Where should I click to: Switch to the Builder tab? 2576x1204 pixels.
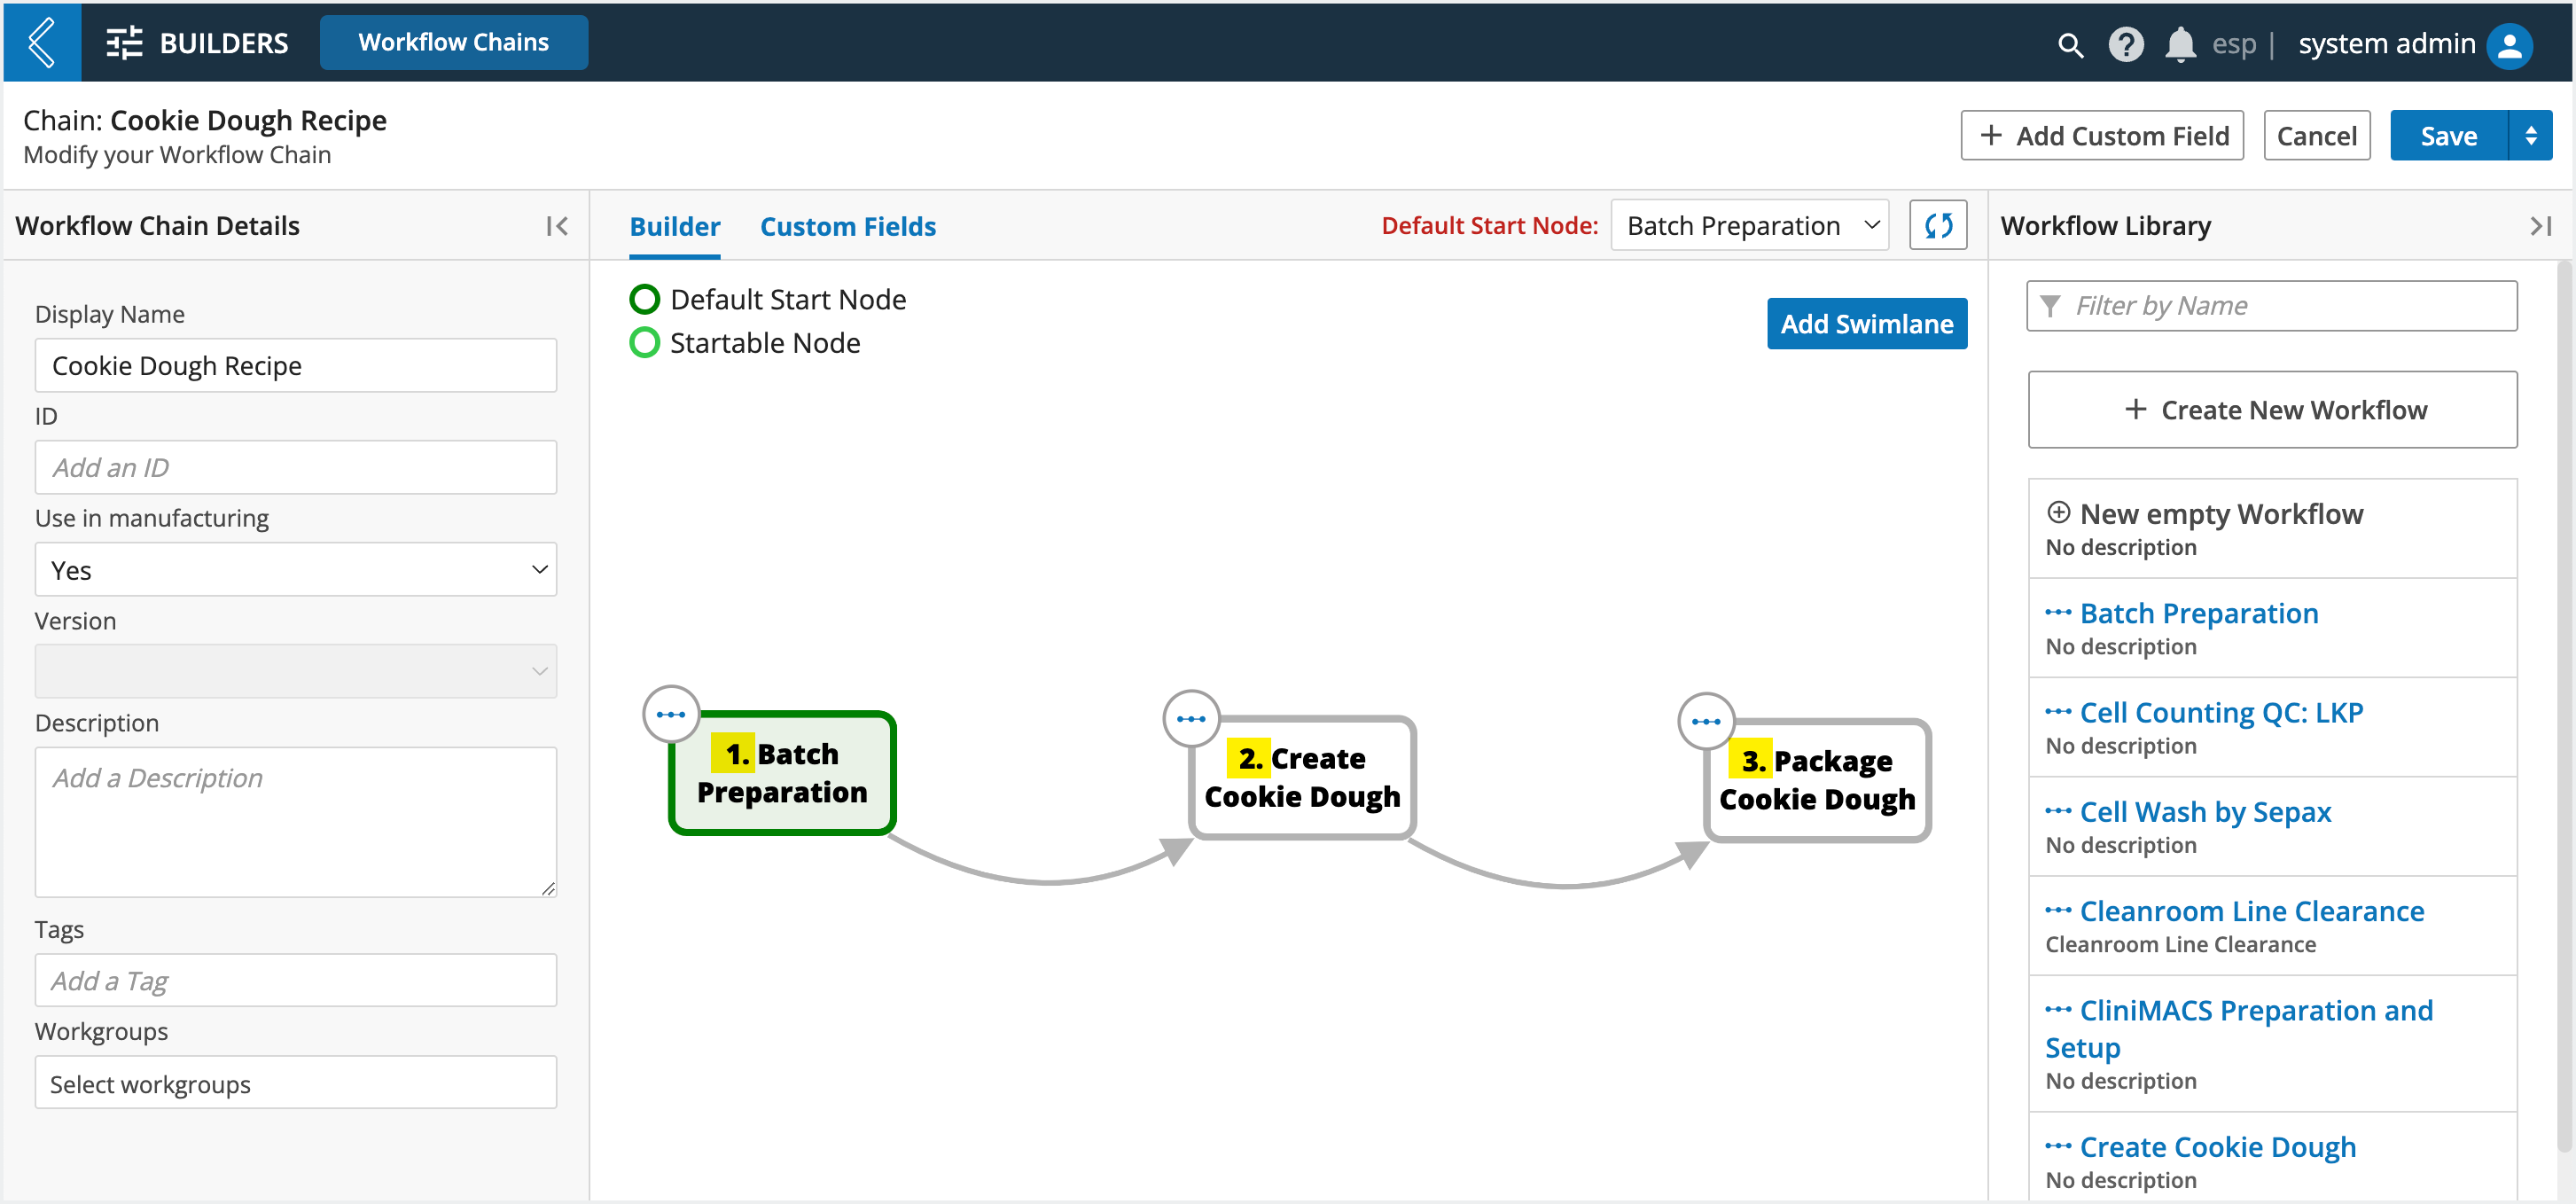[675, 227]
